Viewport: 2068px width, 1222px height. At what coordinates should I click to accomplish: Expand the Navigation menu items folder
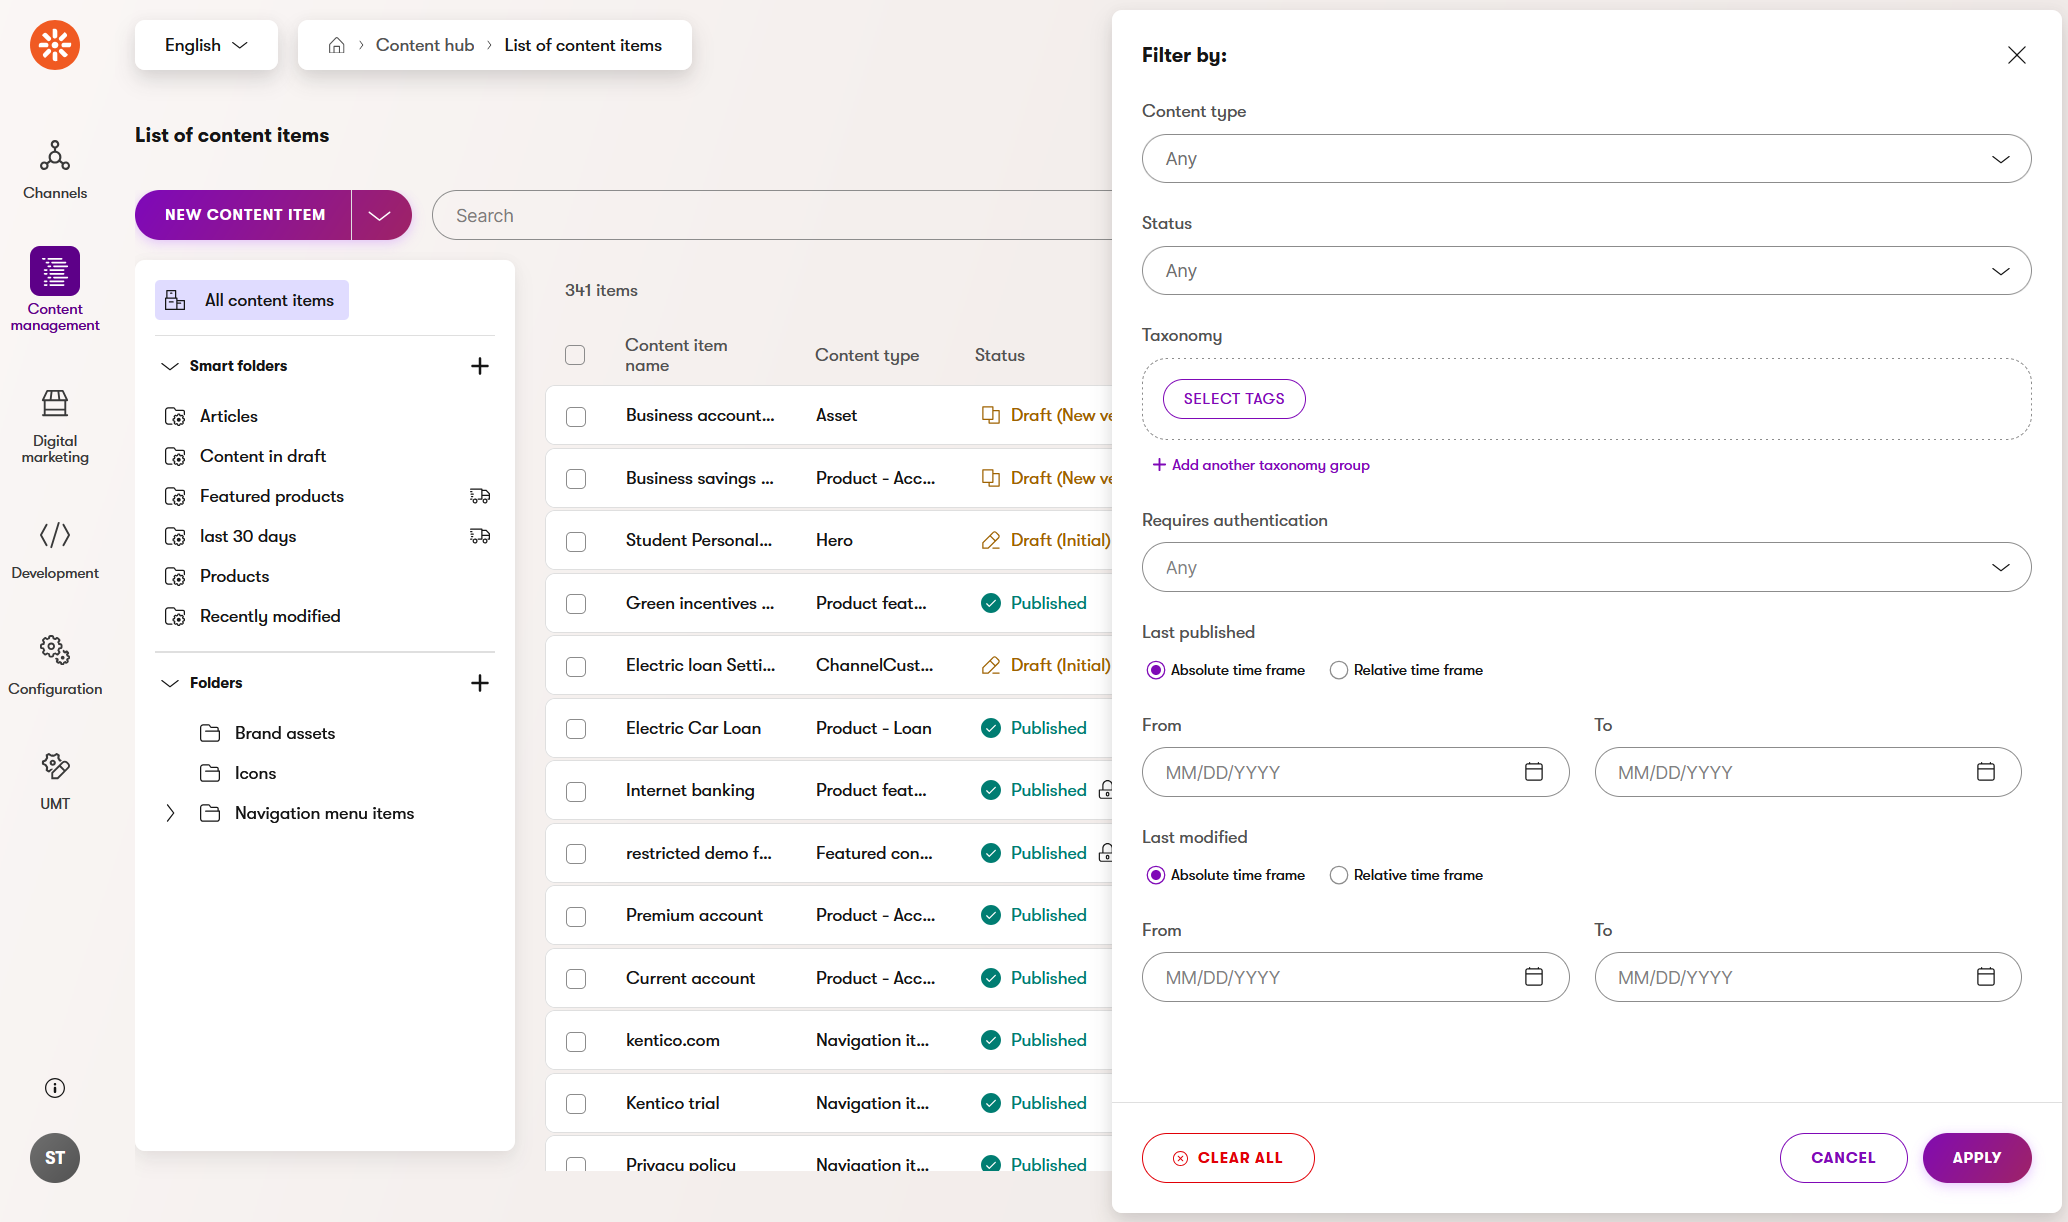click(x=170, y=814)
